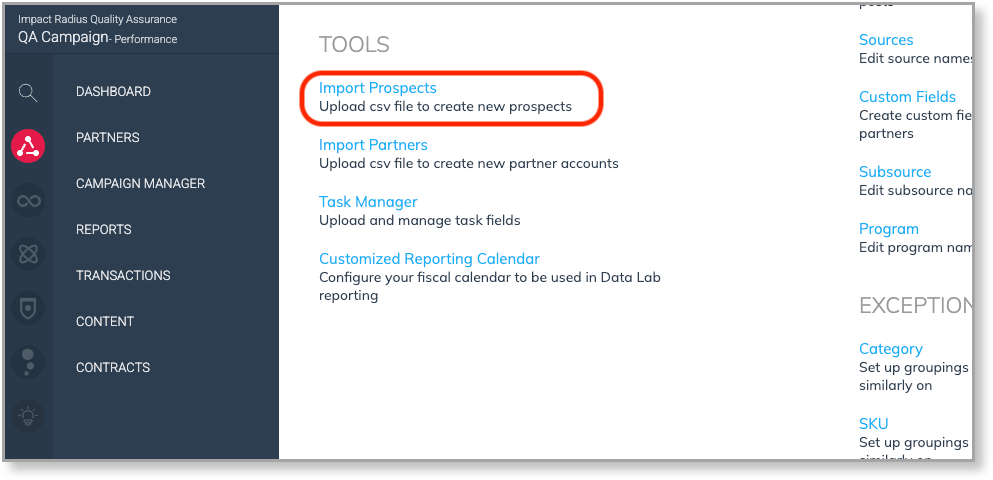Open the Import Partners link

click(373, 145)
